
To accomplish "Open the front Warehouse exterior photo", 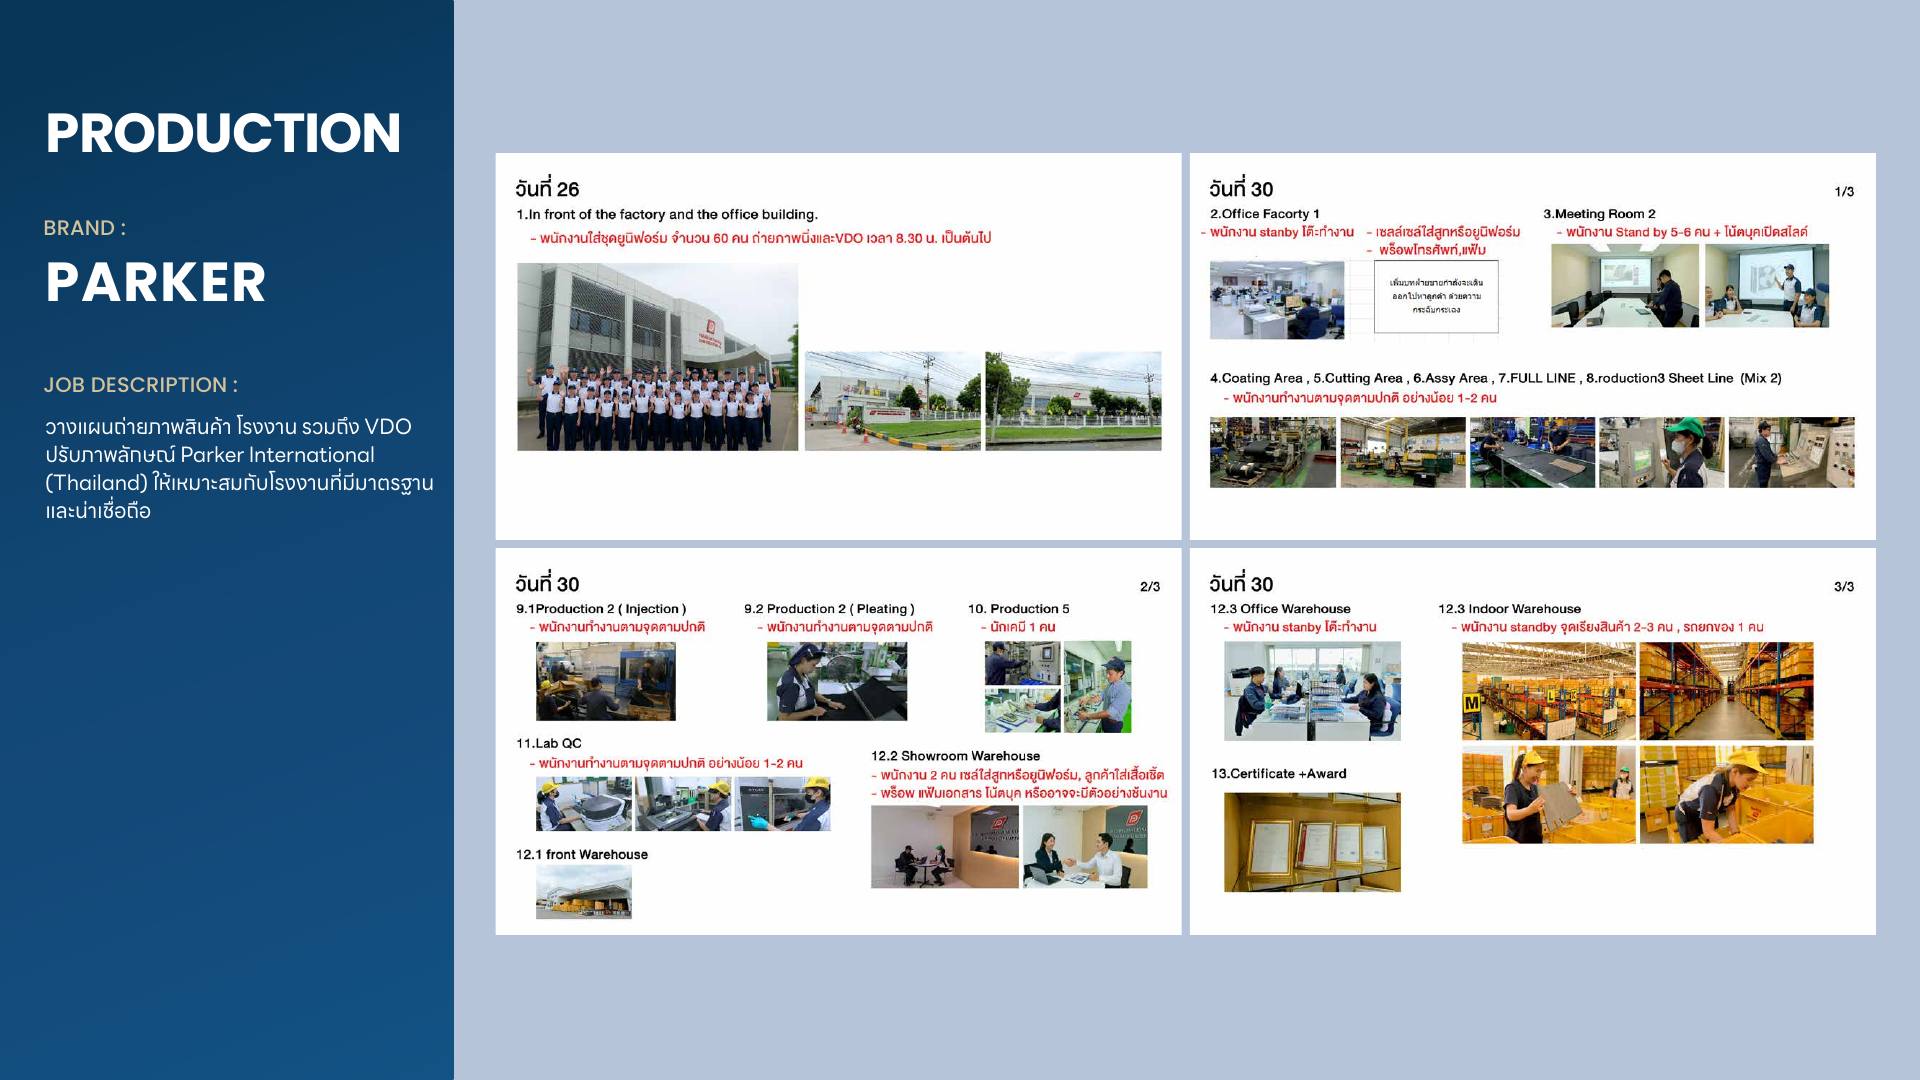I will [x=584, y=892].
